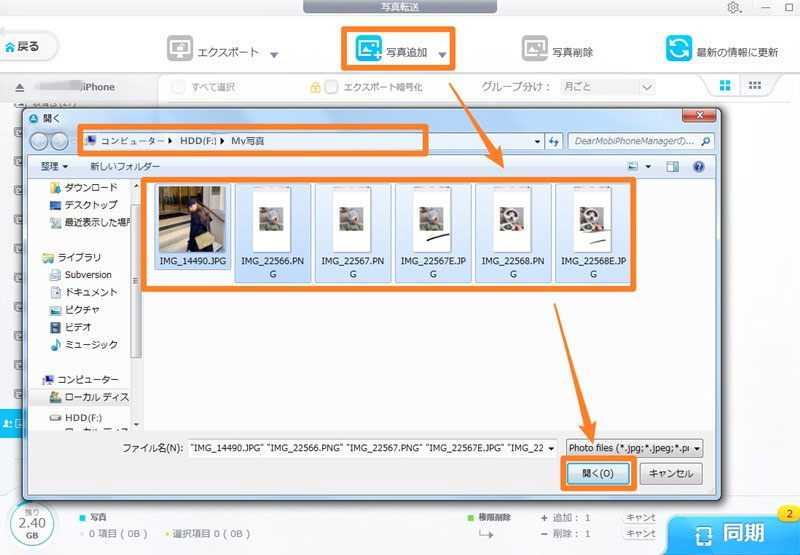Select ローカル ディスク drive
The image size is (800, 555).
click(89, 397)
